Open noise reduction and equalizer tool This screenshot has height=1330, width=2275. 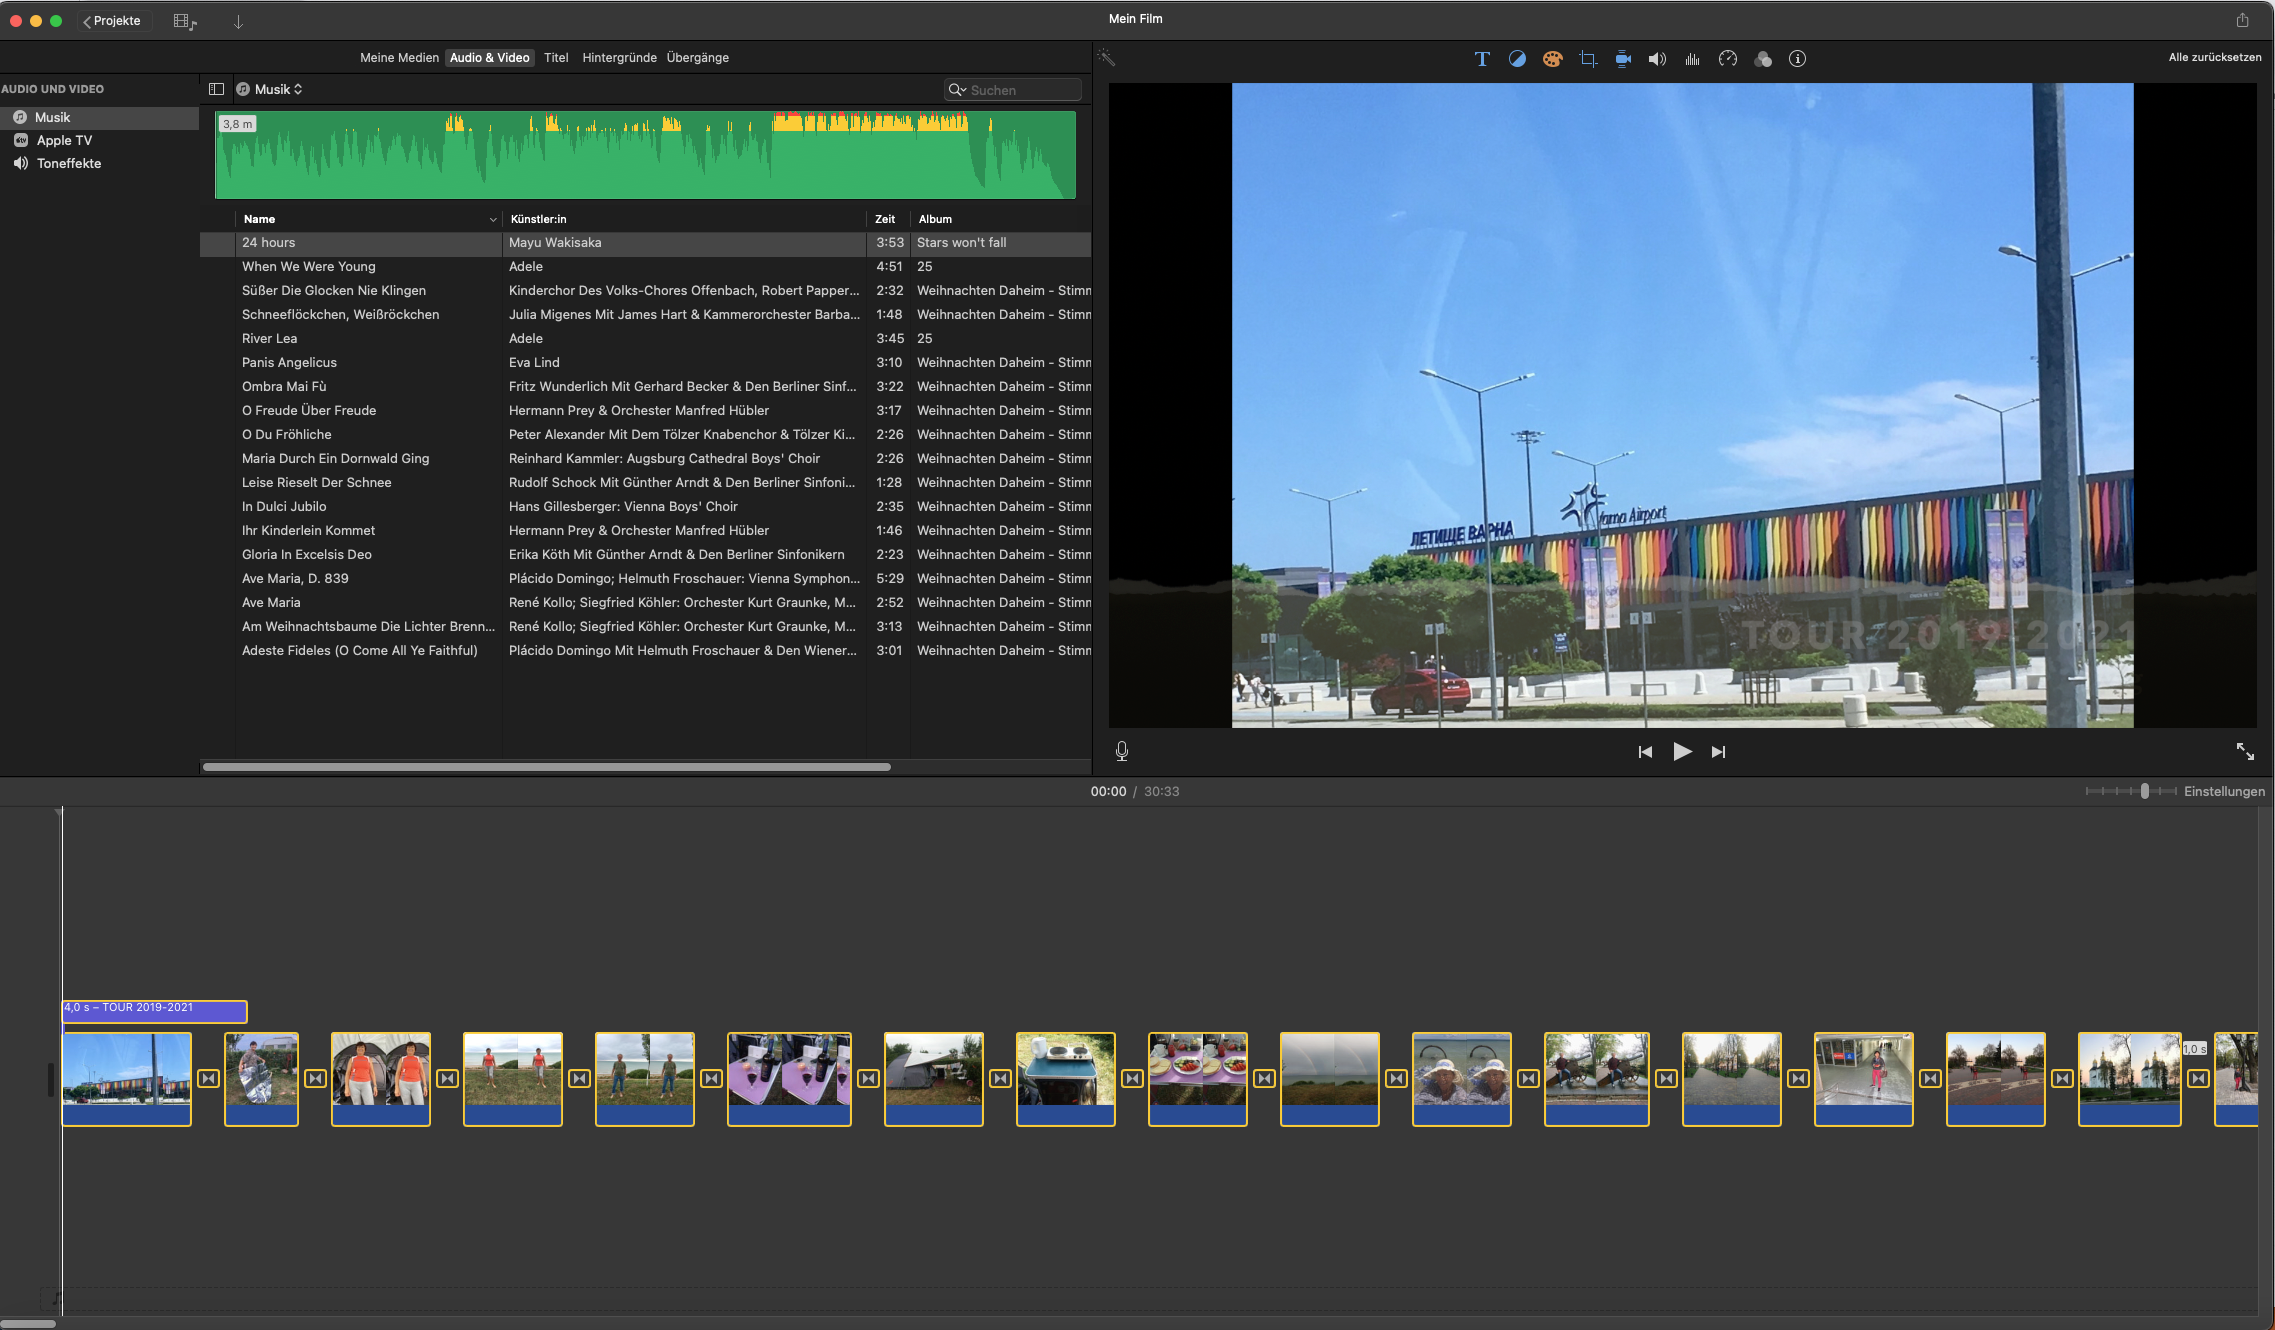[x=1692, y=59]
